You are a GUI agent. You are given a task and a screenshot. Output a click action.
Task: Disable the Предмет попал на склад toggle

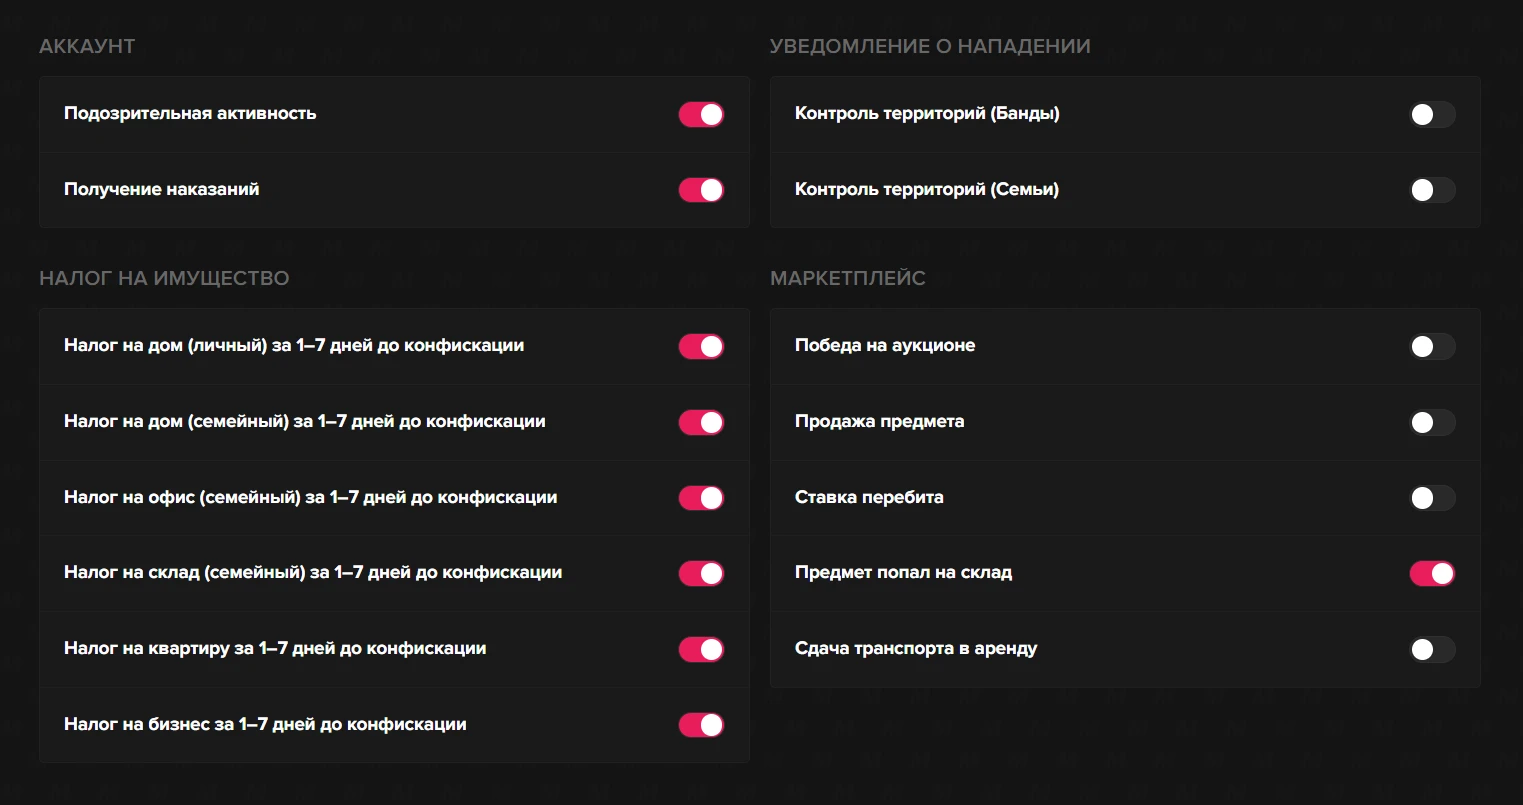click(x=1432, y=573)
